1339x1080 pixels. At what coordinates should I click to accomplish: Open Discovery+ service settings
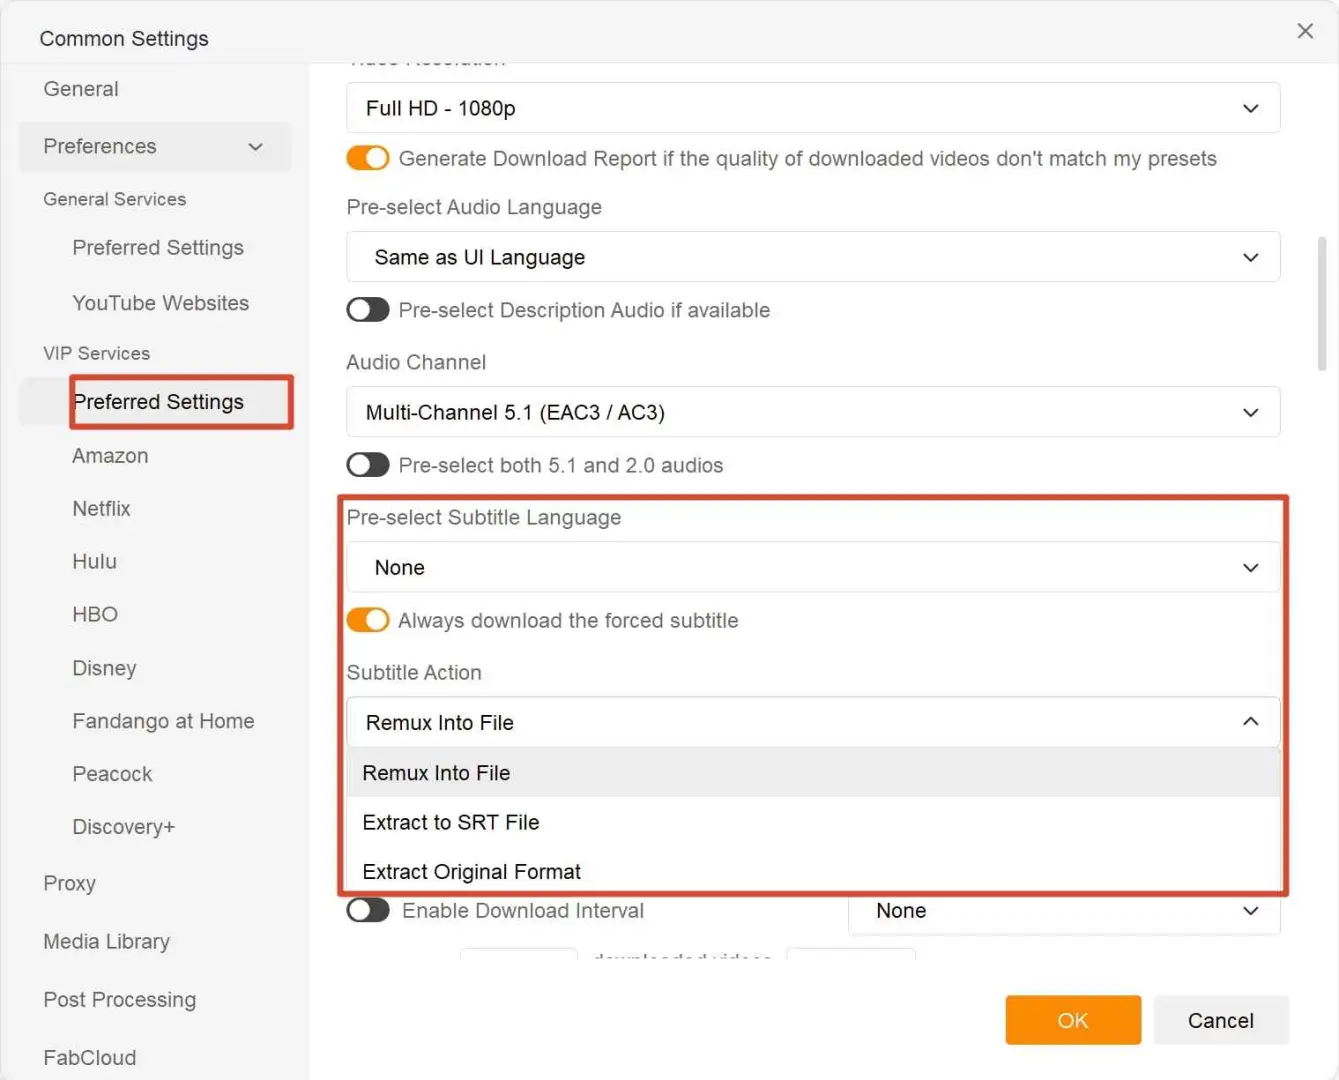point(123,827)
